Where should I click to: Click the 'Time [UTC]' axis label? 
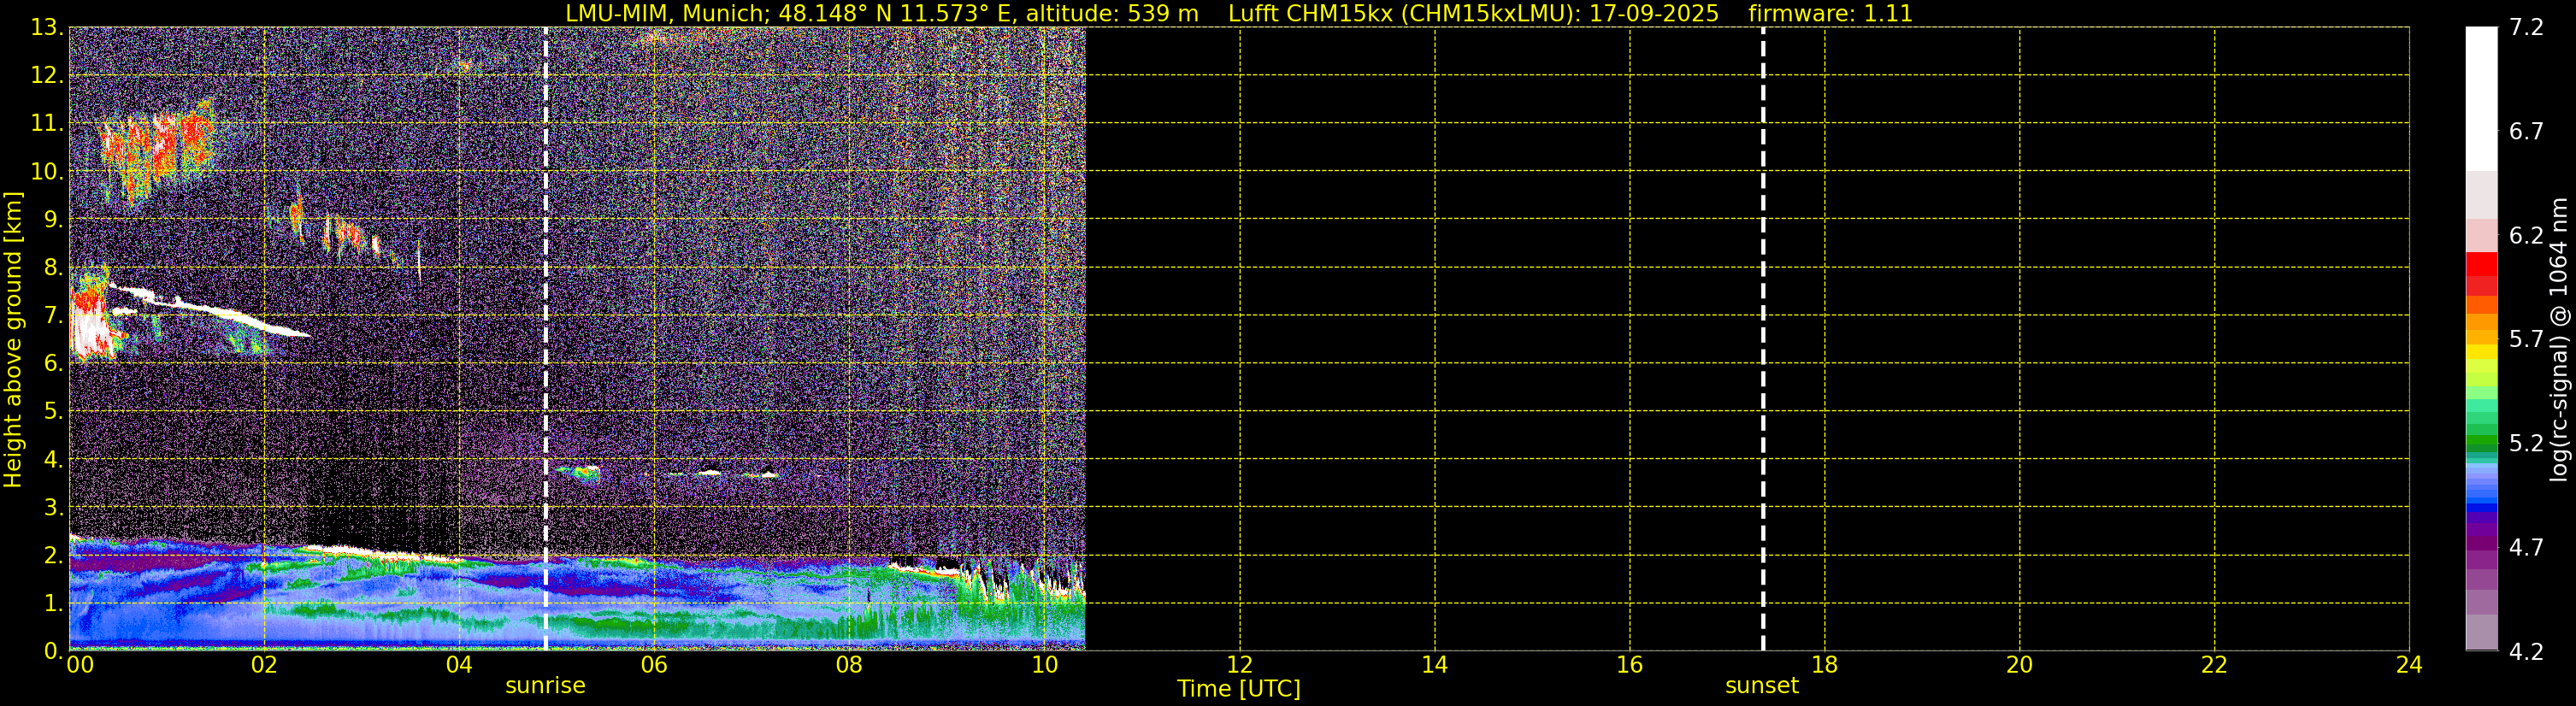(1239, 689)
